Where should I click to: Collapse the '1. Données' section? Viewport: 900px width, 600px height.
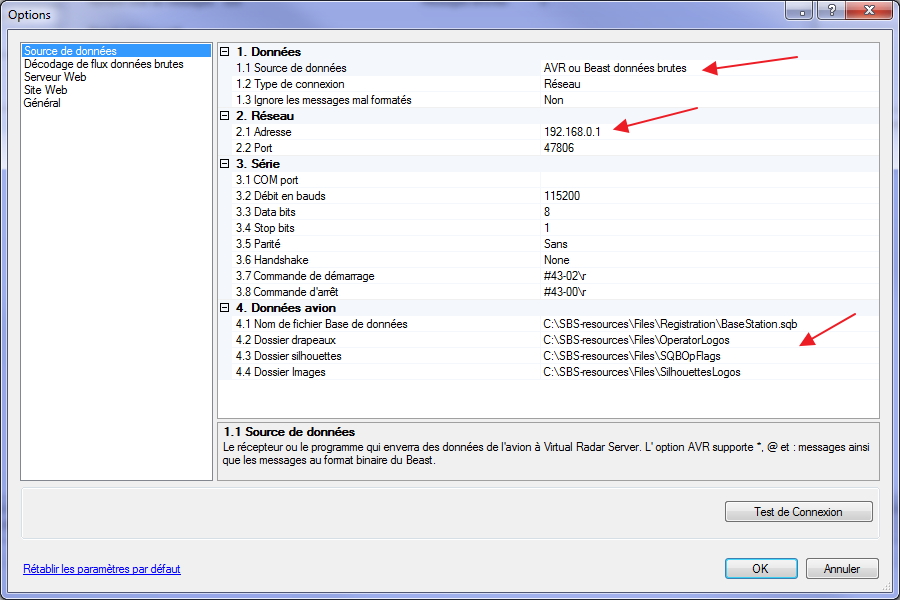point(225,52)
